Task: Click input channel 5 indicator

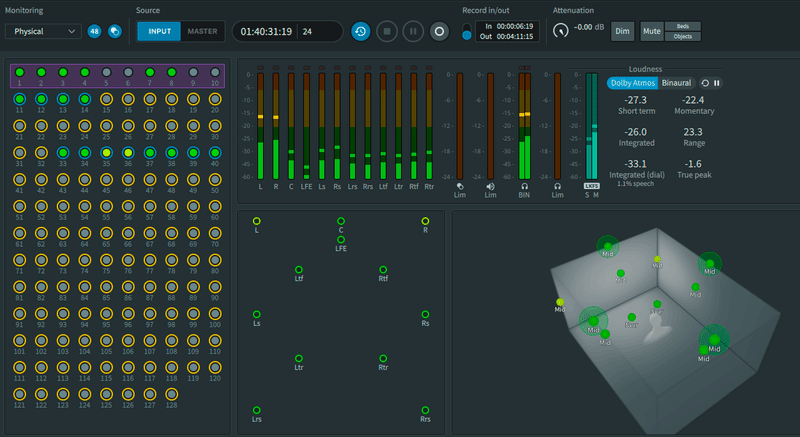Action: click(x=106, y=72)
